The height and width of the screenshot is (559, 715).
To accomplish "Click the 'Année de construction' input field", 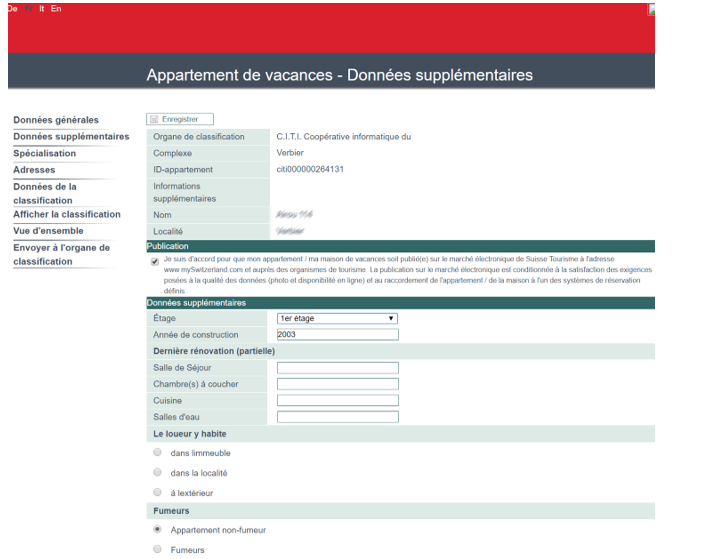I will point(337,334).
